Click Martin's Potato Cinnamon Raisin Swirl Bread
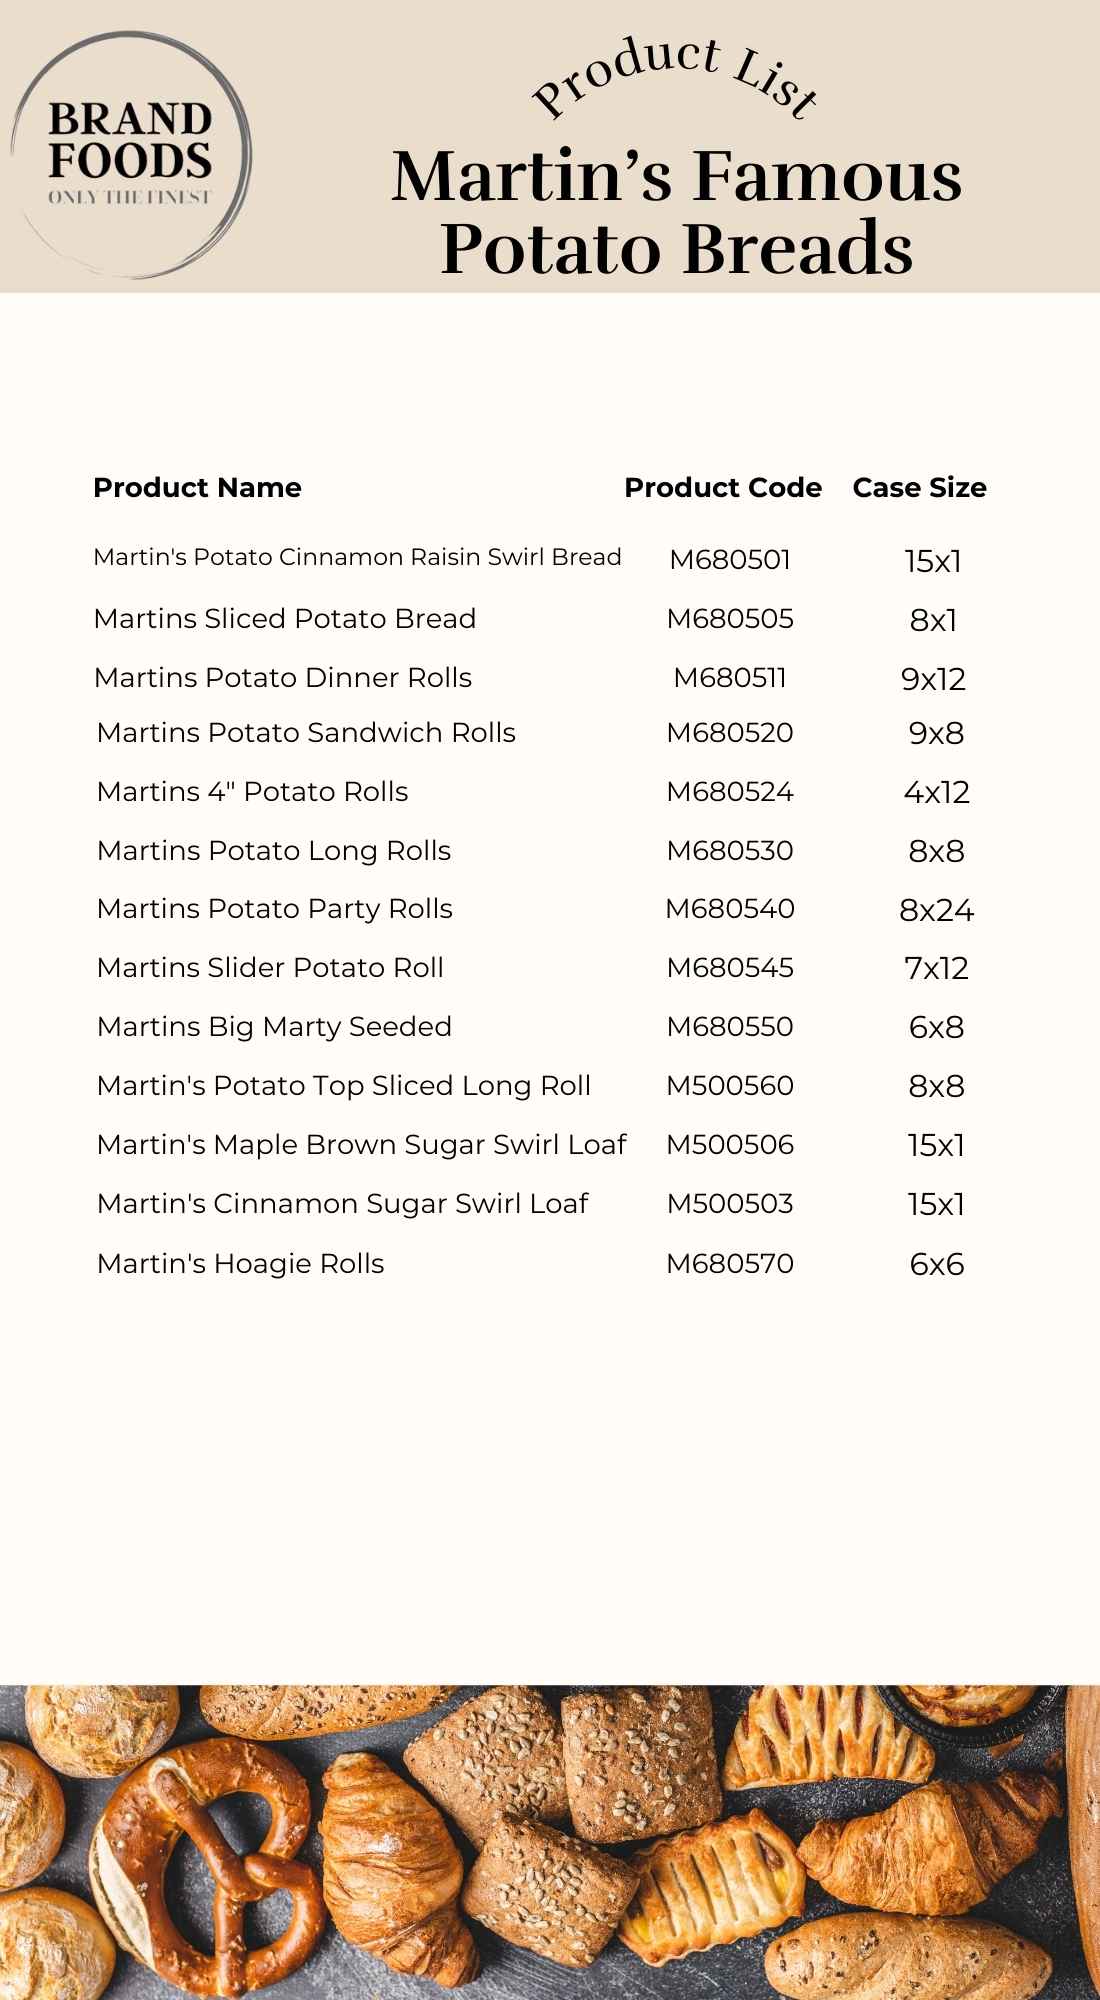 (357, 557)
